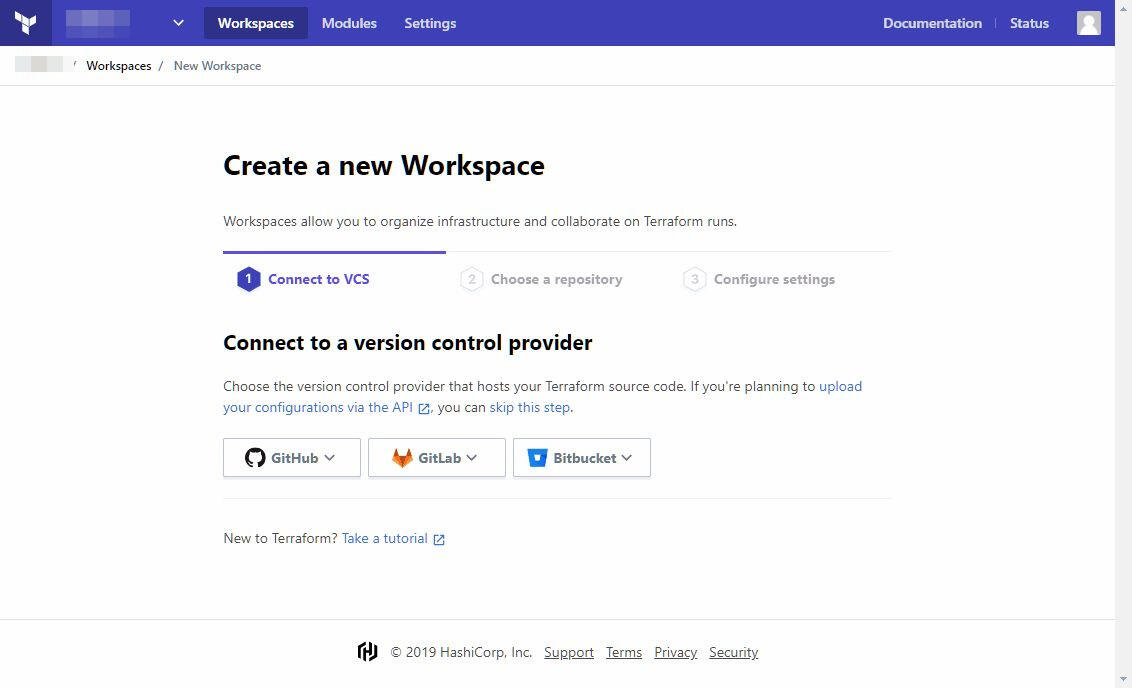Open the Take a tutorial link
This screenshot has height=688, width=1132.
click(384, 539)
